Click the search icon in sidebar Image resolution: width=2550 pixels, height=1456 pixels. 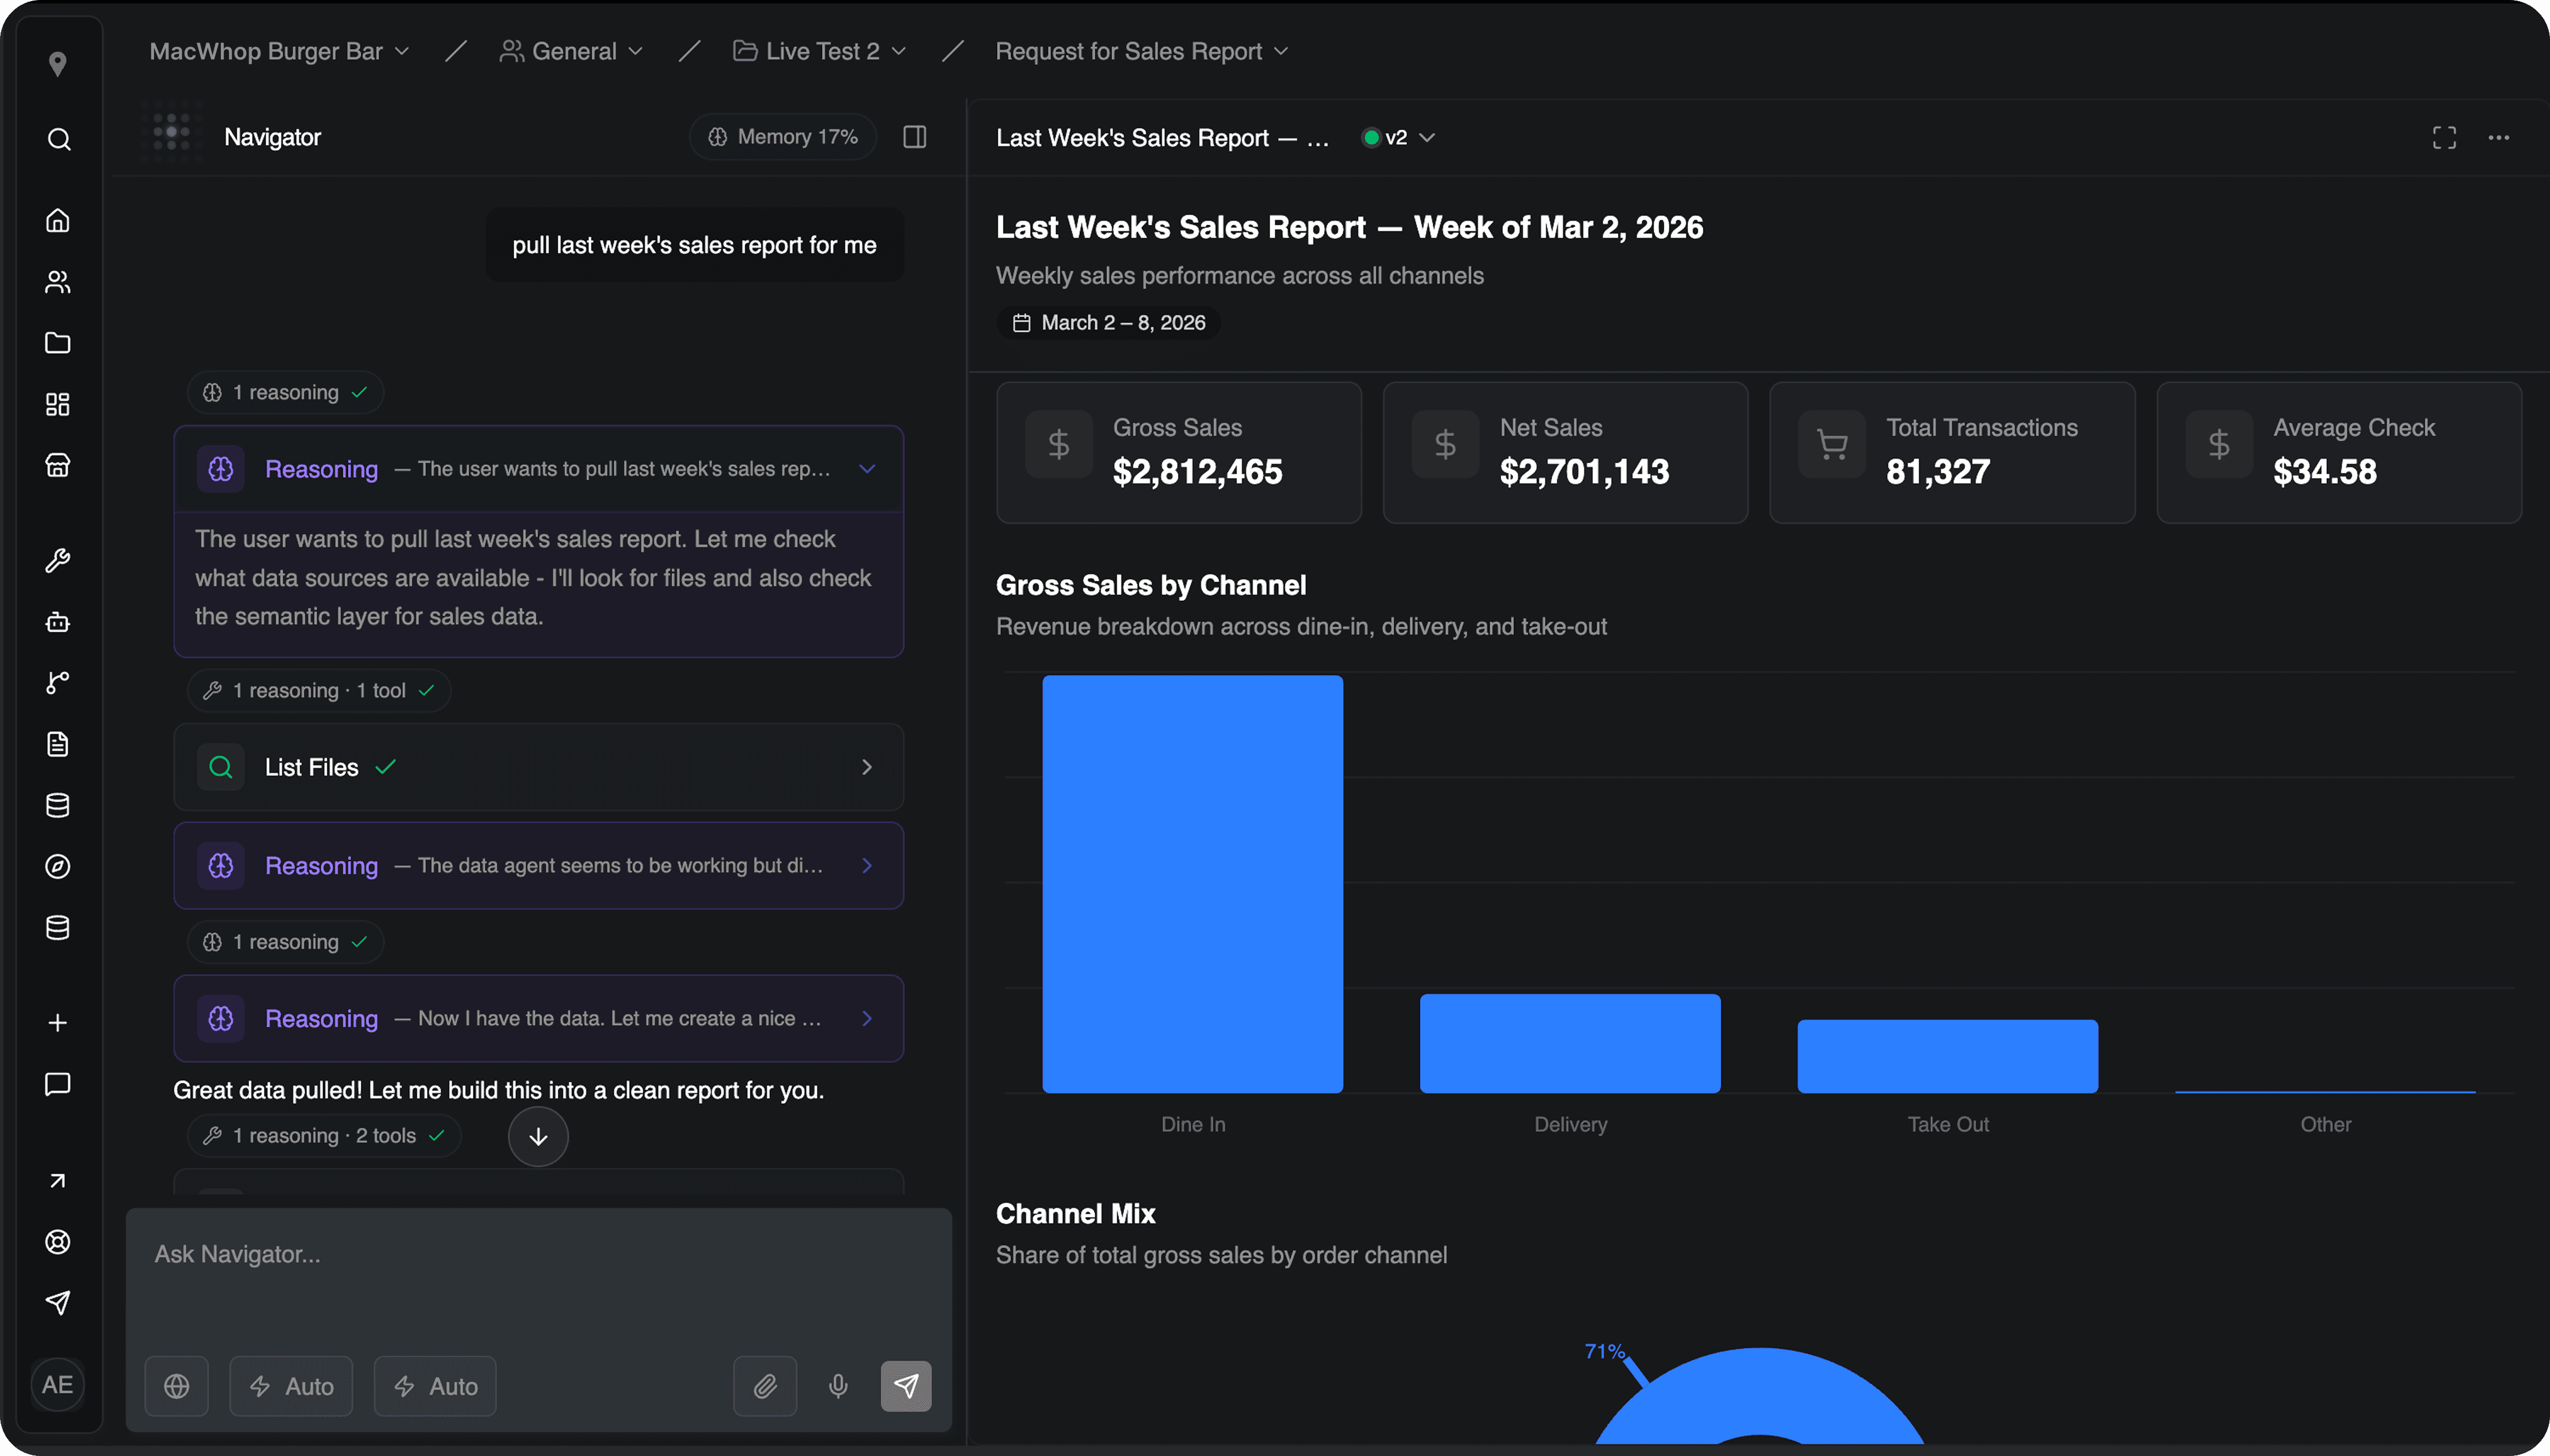58,139
